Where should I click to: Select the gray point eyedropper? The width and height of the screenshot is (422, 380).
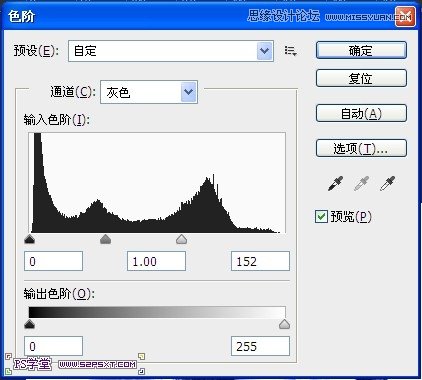[x=361, y=183]
